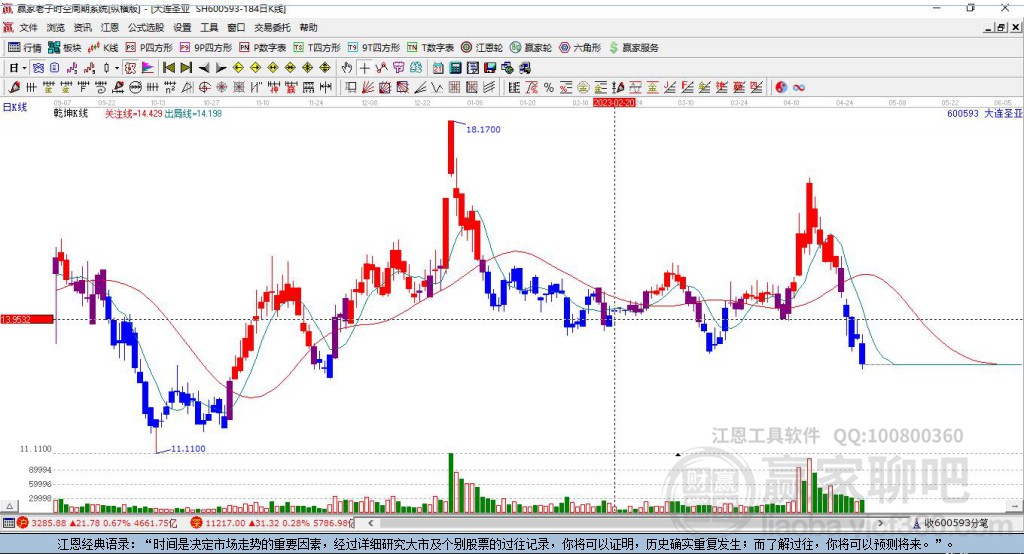Open 赢家服务 with the dollar icon
1024x554 pixels.
pos(633,48)
